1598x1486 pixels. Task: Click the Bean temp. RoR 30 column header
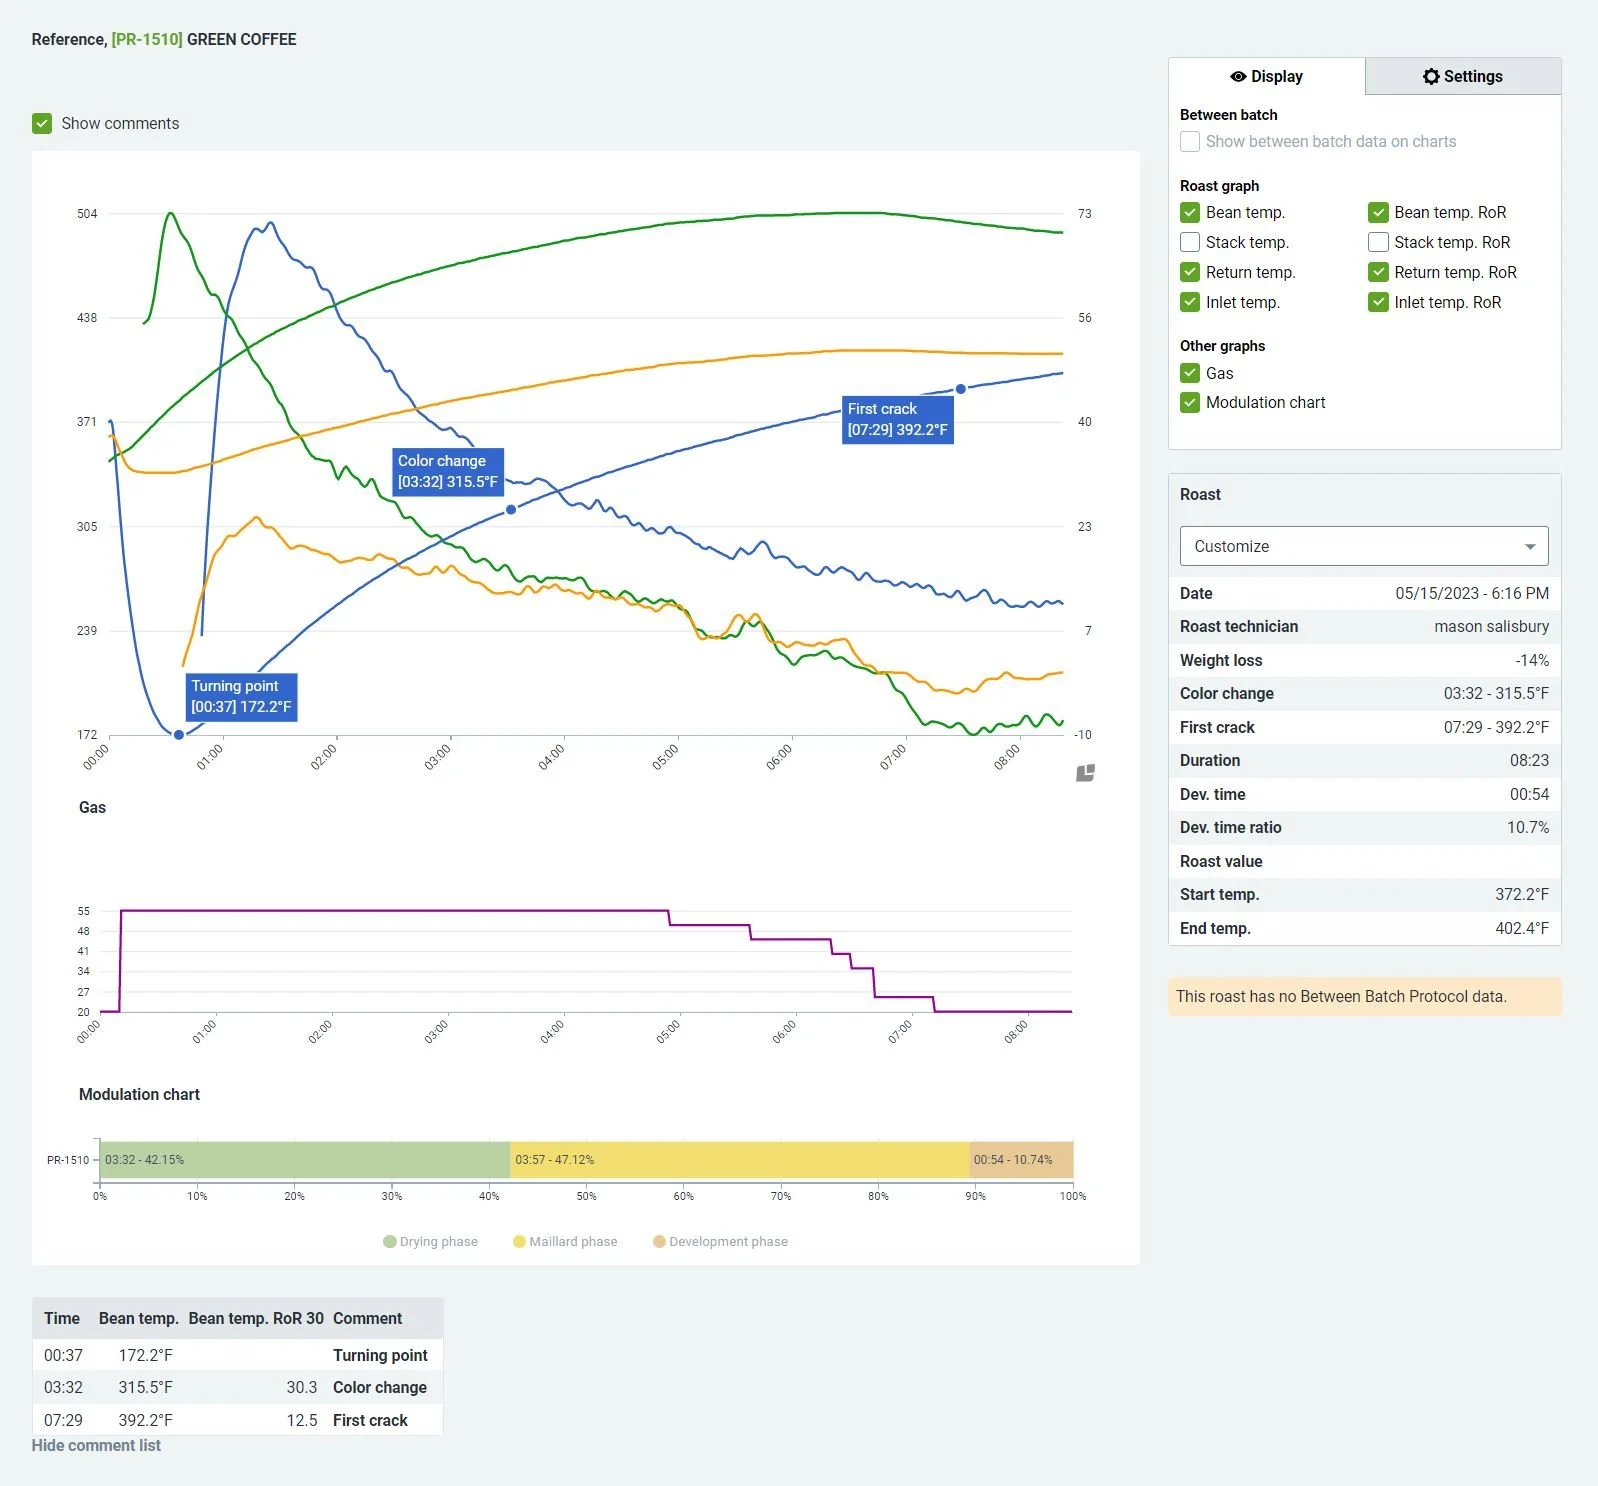[256, 1318]
